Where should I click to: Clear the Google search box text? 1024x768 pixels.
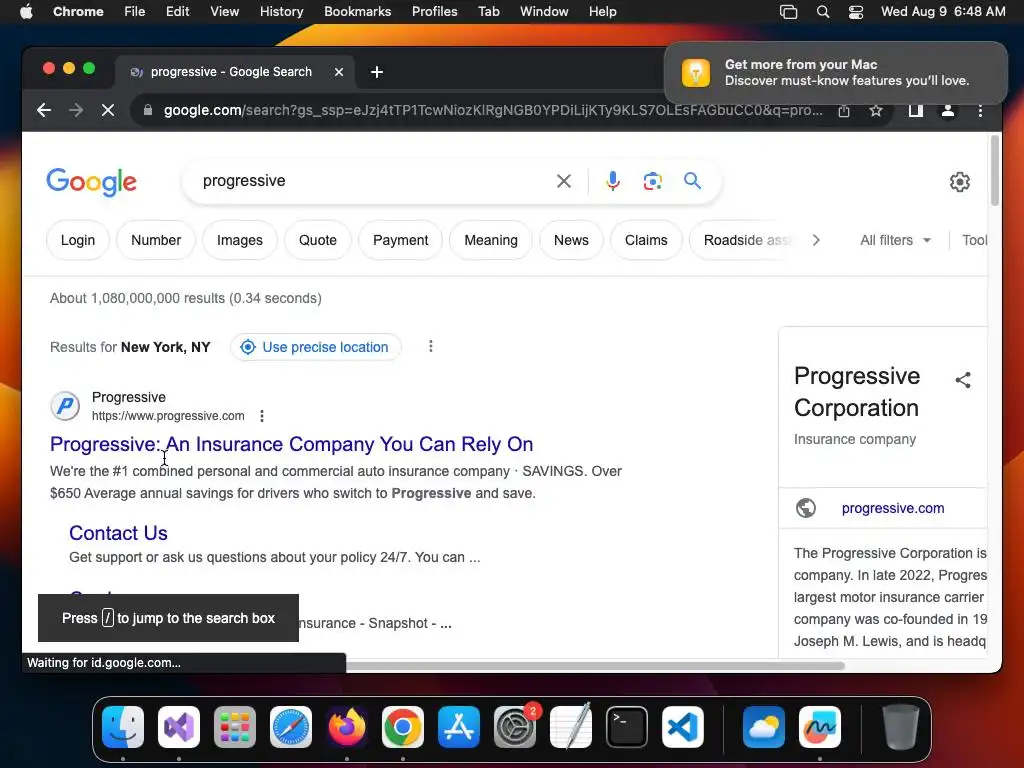coord(564,181)
